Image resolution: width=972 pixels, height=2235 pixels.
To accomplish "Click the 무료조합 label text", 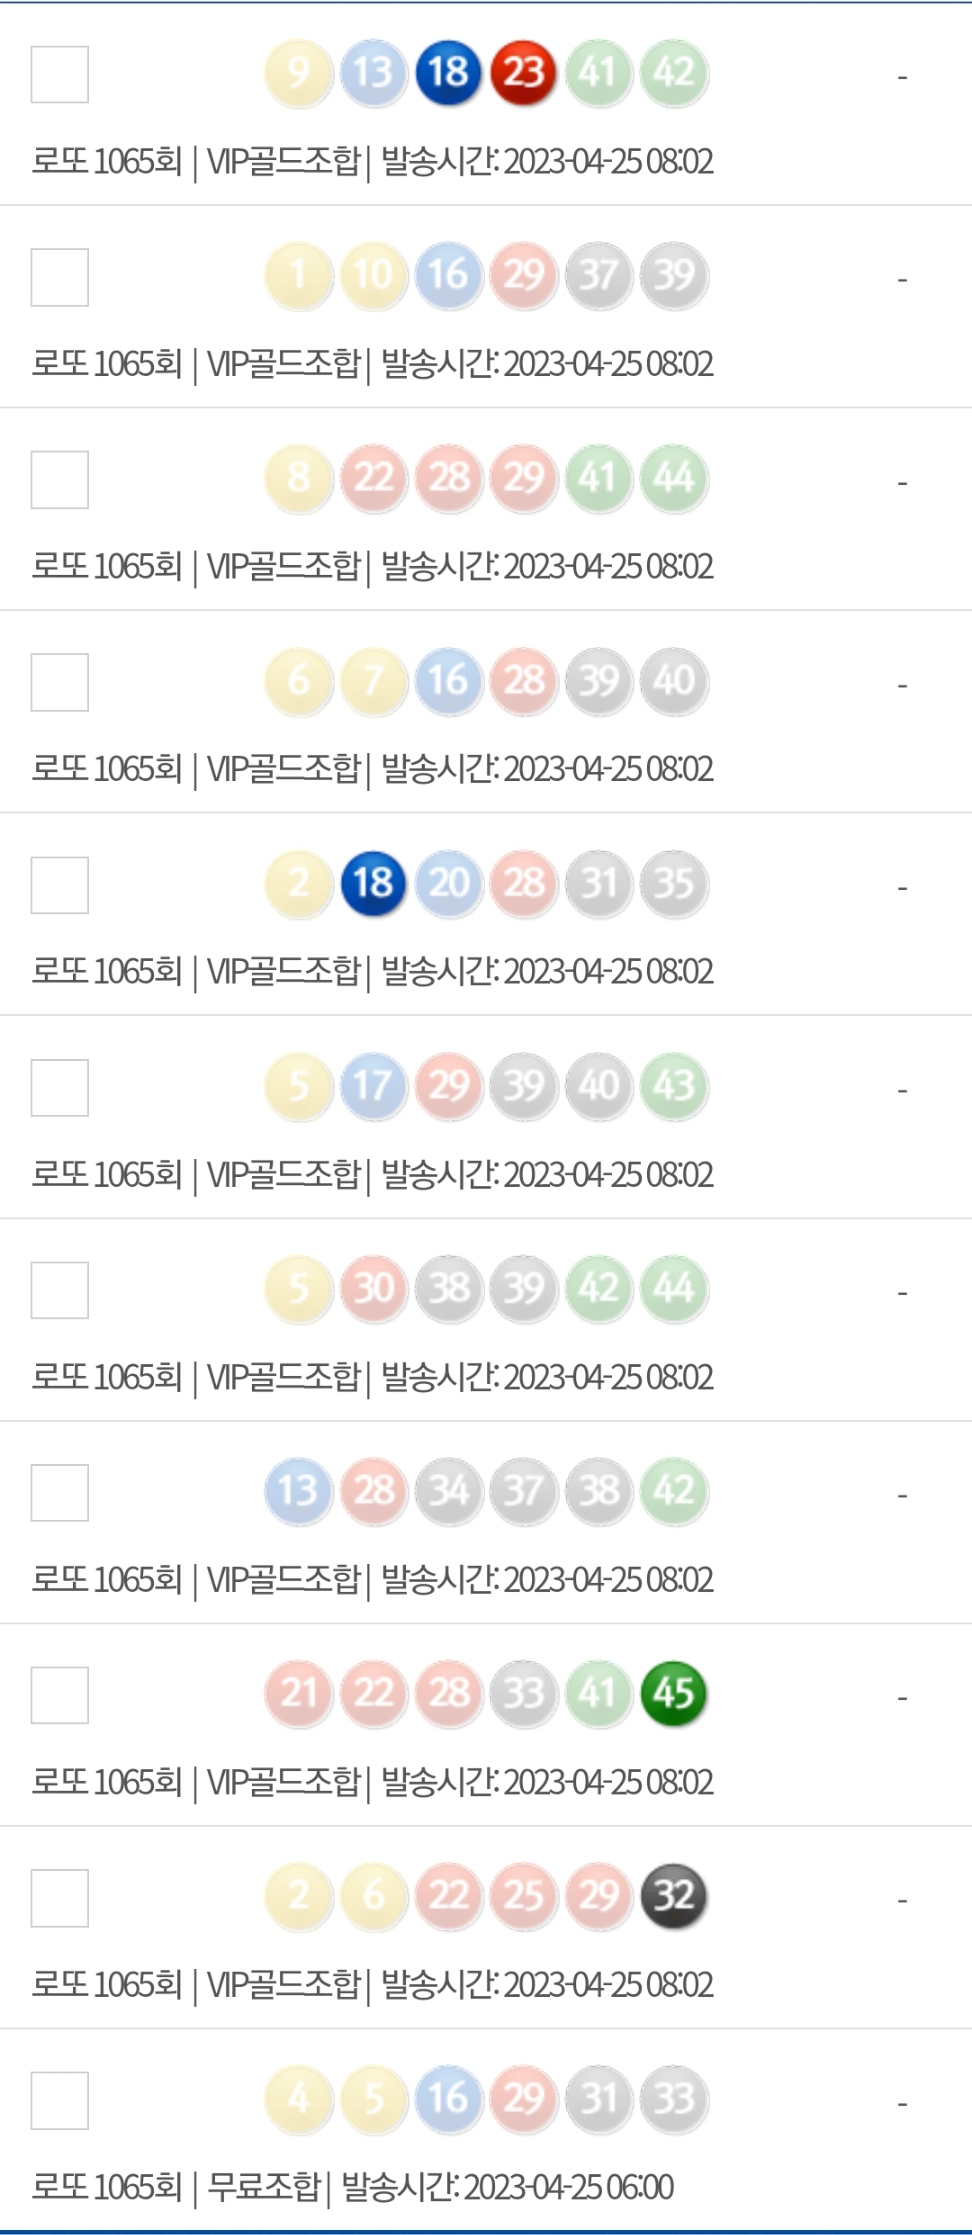I will coord(263,2187).
